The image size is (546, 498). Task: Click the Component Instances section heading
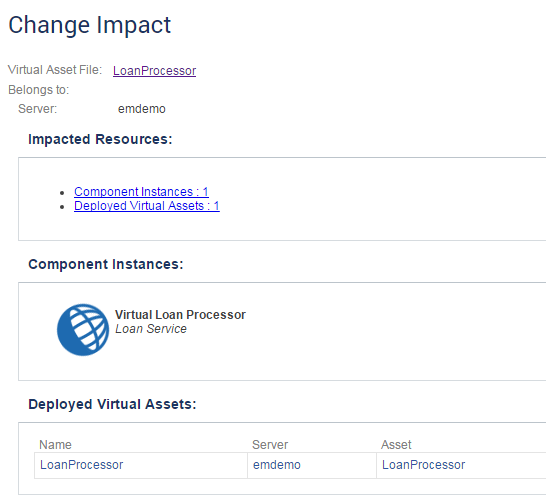point(106,264)
